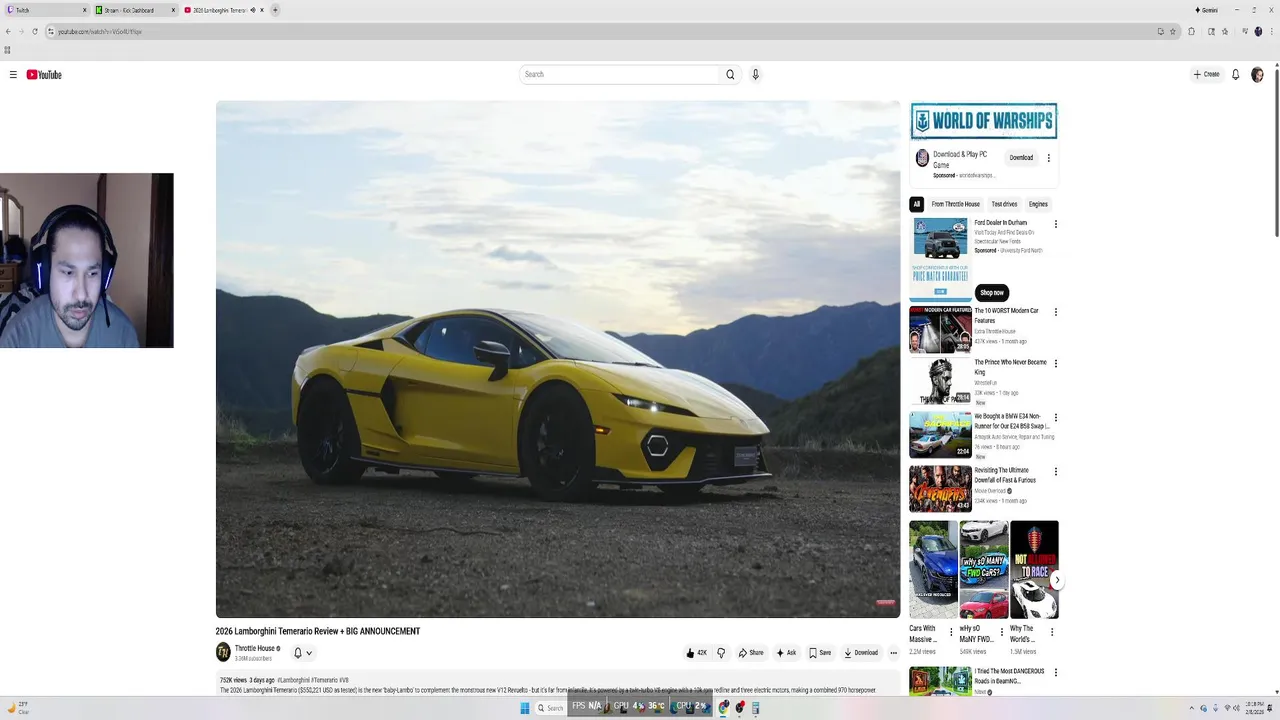Screen dimensions: 1280x720
Task: Filter by Engines chip
Action: [x=1038, y=204]
